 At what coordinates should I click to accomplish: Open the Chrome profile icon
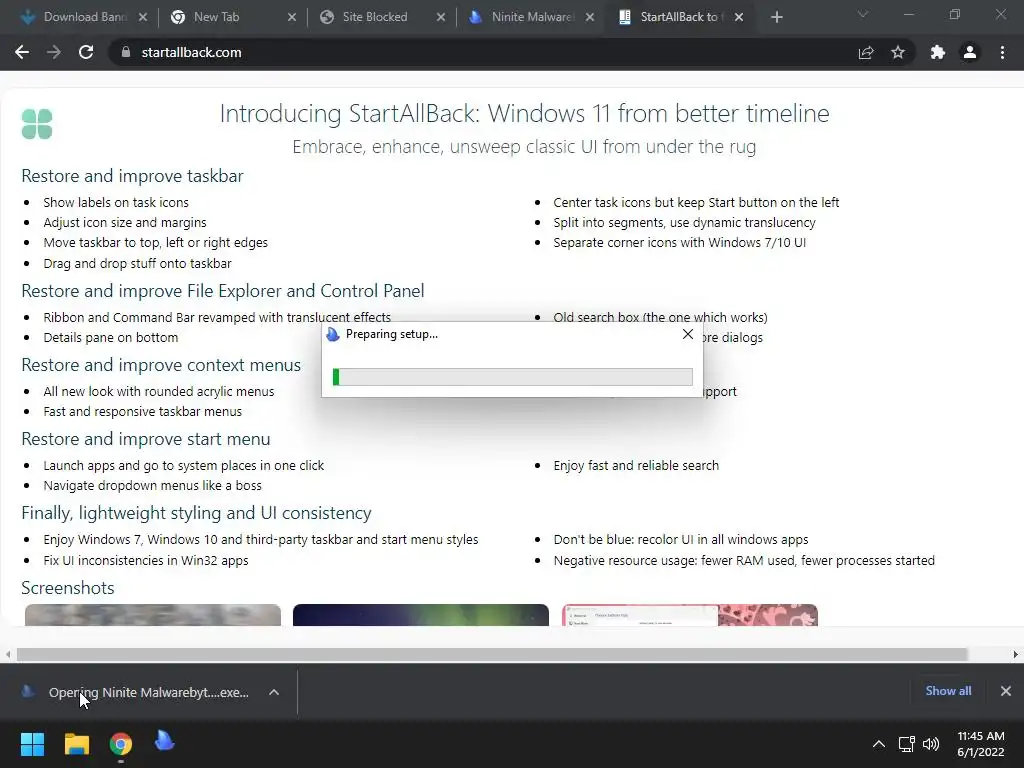(970, 52)
